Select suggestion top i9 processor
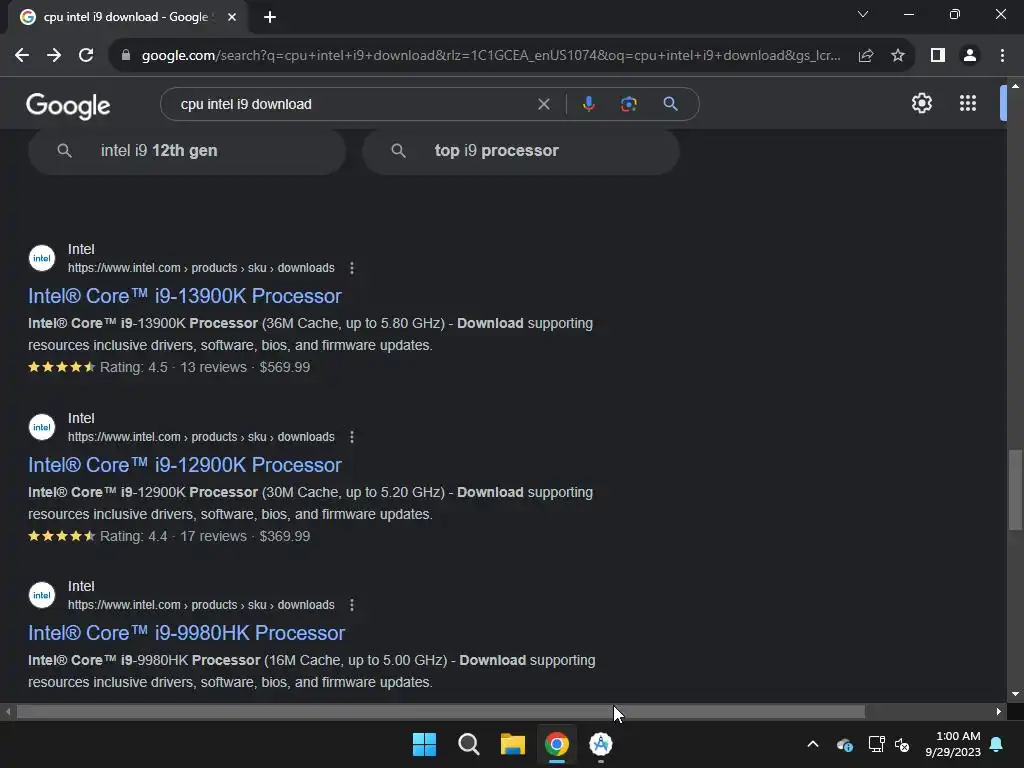The width and height of the screenshot is (1024, 768). pos(520,151)
